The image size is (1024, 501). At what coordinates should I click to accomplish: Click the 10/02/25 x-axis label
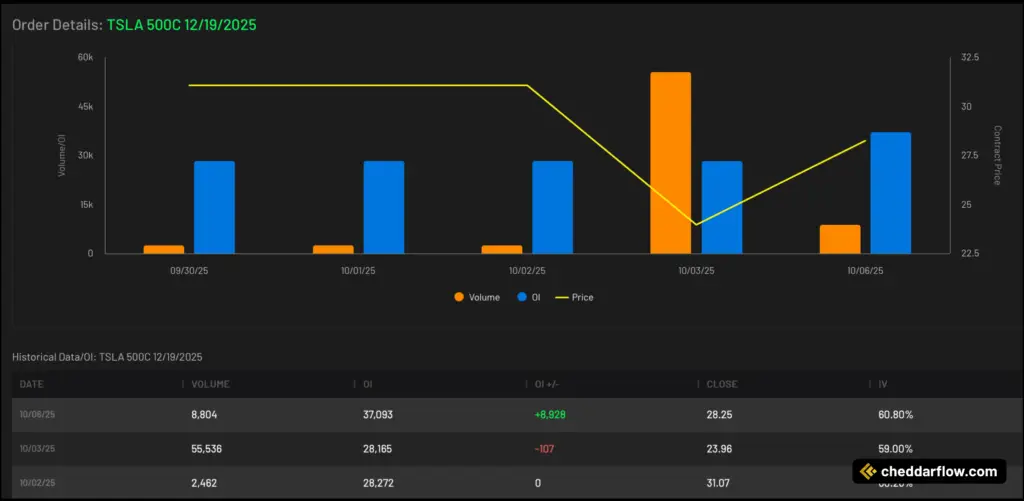(528, 270)
